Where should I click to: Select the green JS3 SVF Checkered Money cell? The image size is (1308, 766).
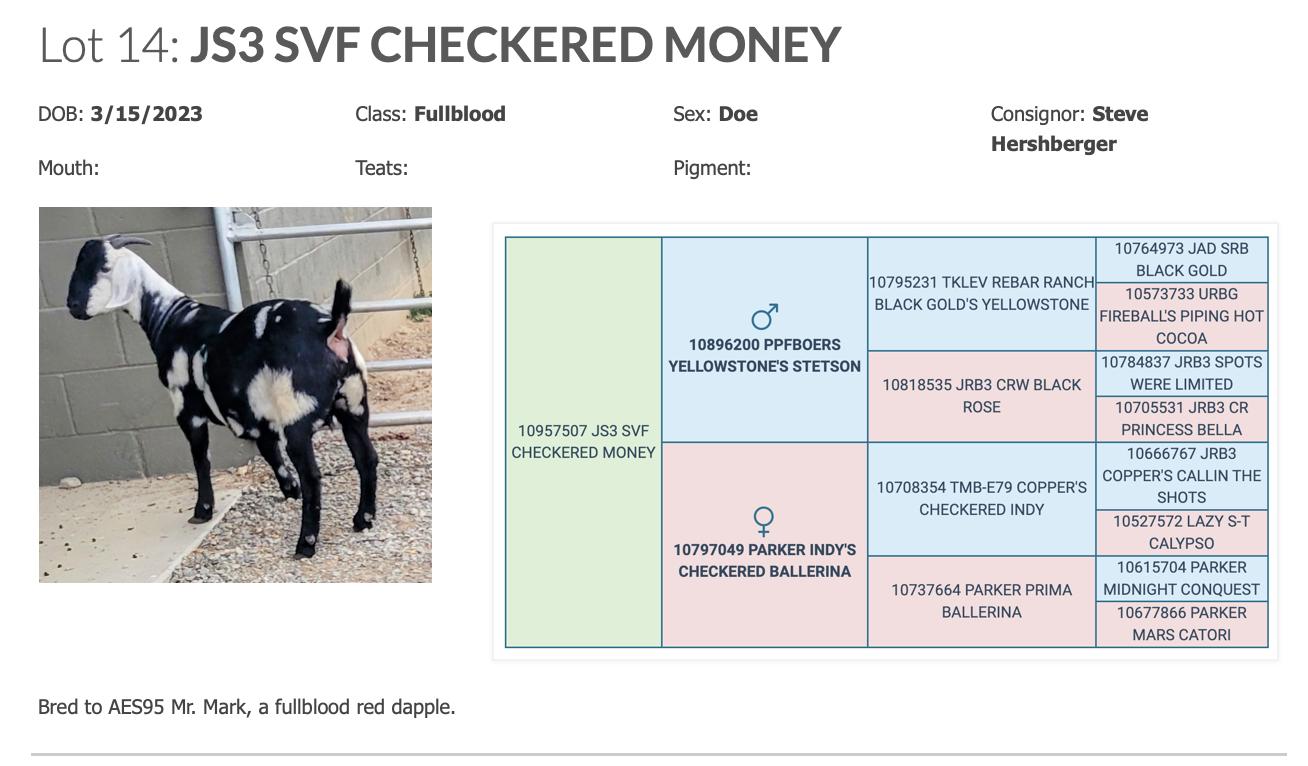tap(583, 442)
